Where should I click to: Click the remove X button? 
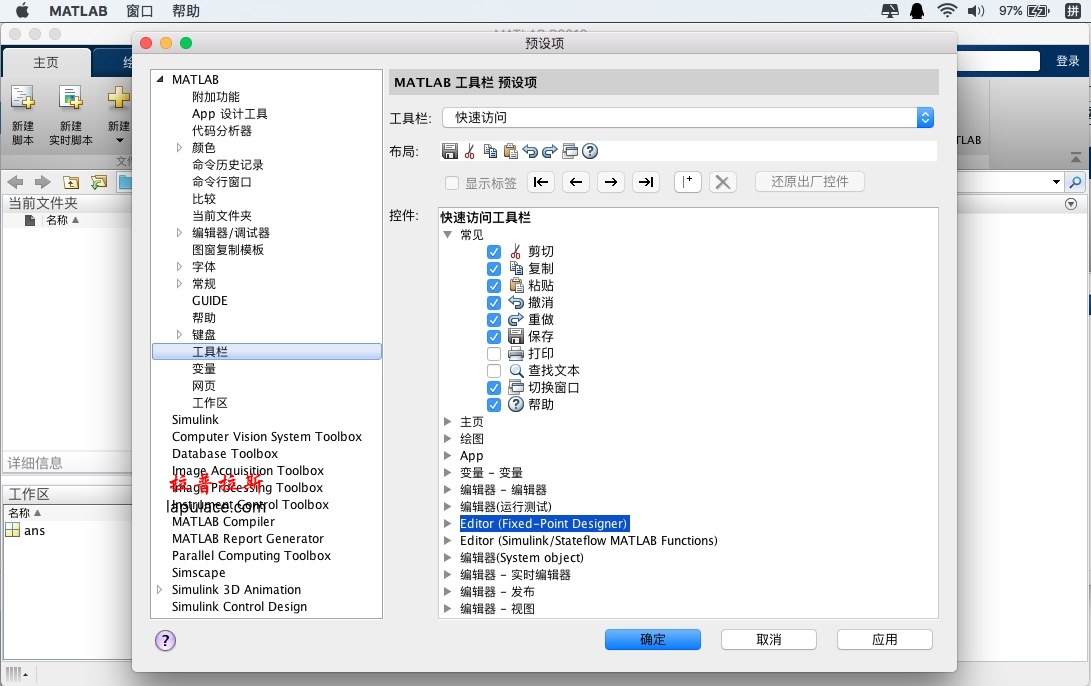[723, 182]
